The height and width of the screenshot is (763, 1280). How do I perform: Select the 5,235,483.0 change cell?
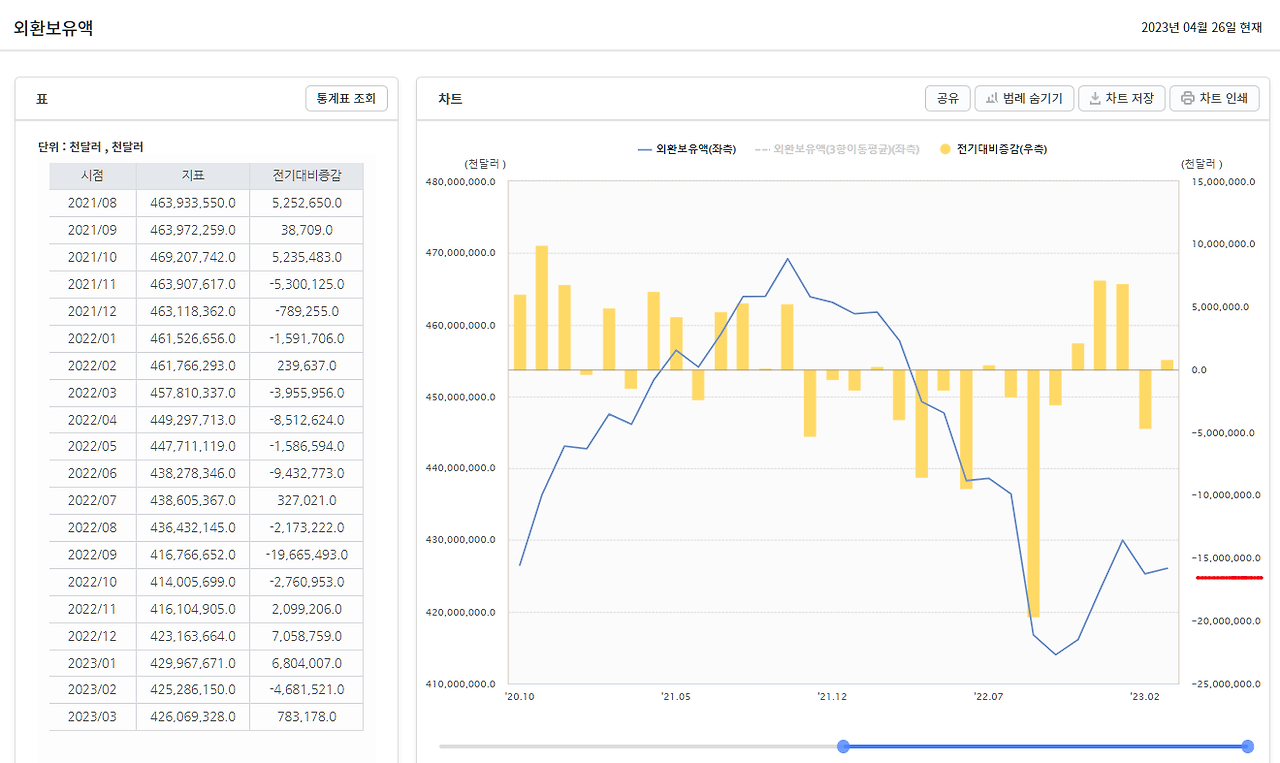(307, 257)
